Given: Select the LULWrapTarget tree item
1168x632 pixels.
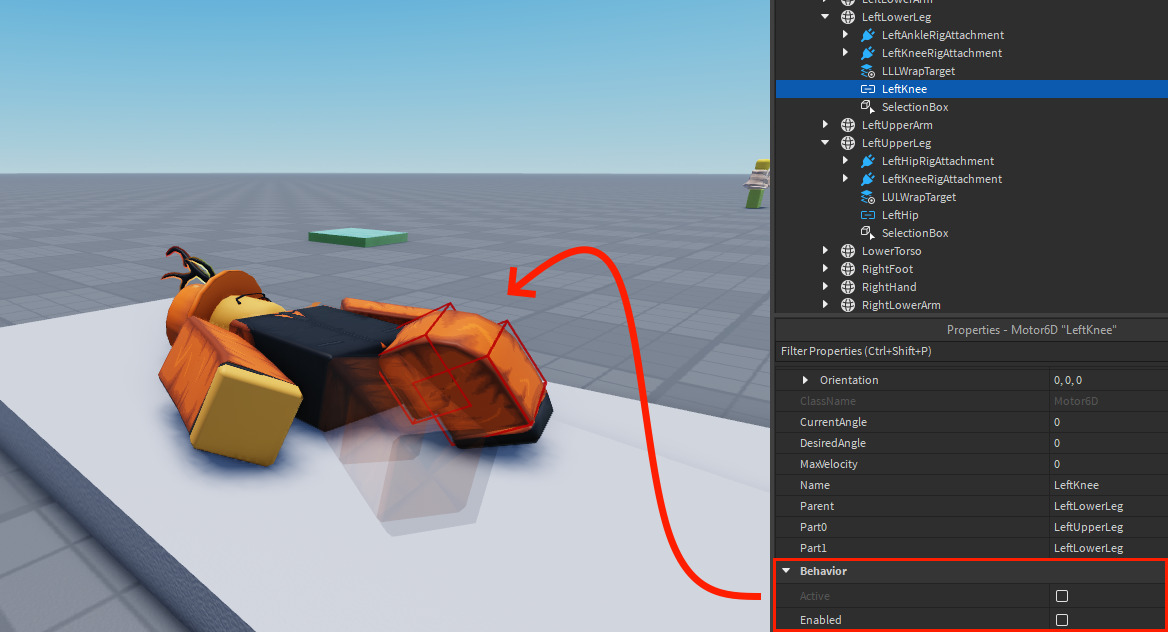Looking at the screenshot, I should click(919, 197).
